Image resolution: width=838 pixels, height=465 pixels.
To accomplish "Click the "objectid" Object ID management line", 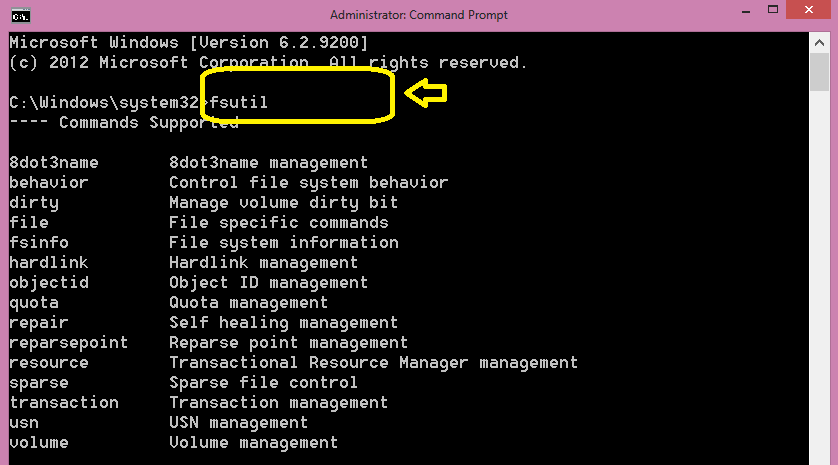I will 49,282.
